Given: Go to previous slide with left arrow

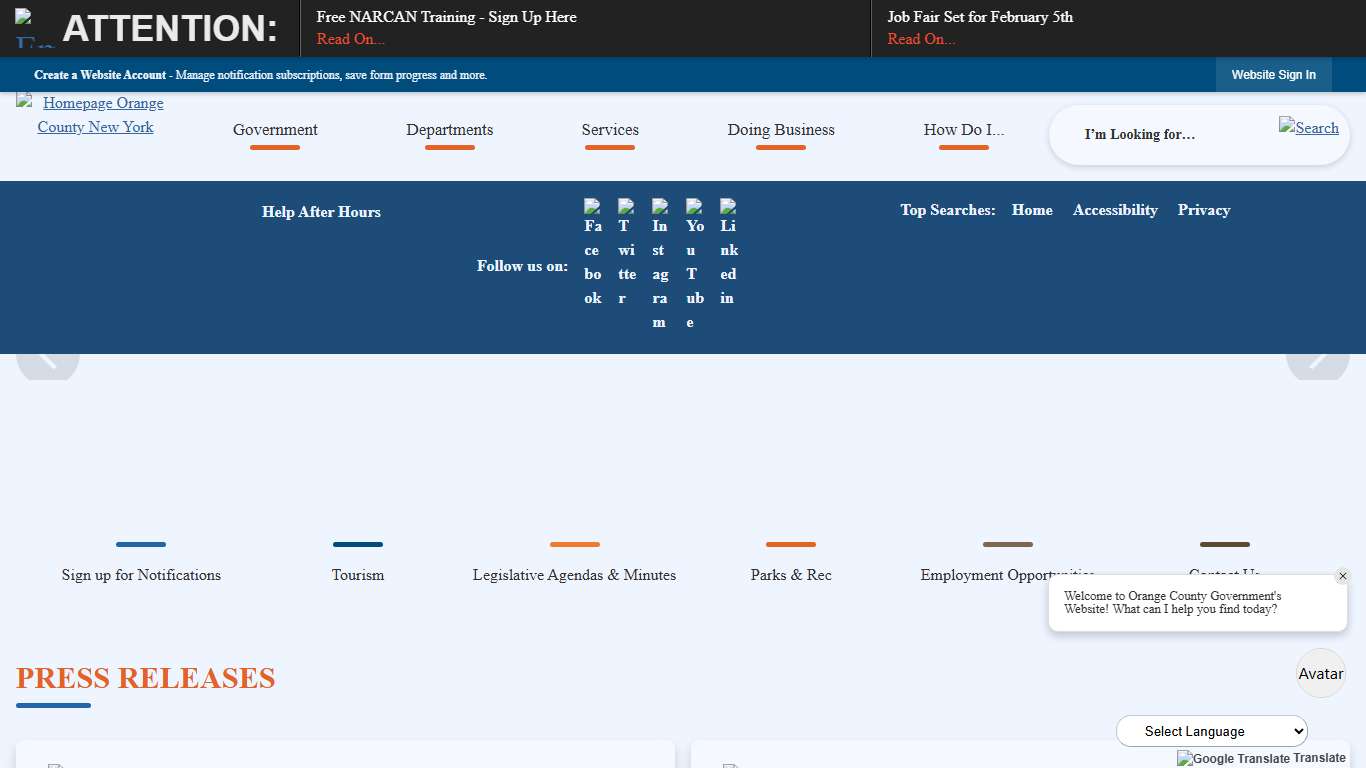Looking at the screenshot, I should tap(48, 361).
